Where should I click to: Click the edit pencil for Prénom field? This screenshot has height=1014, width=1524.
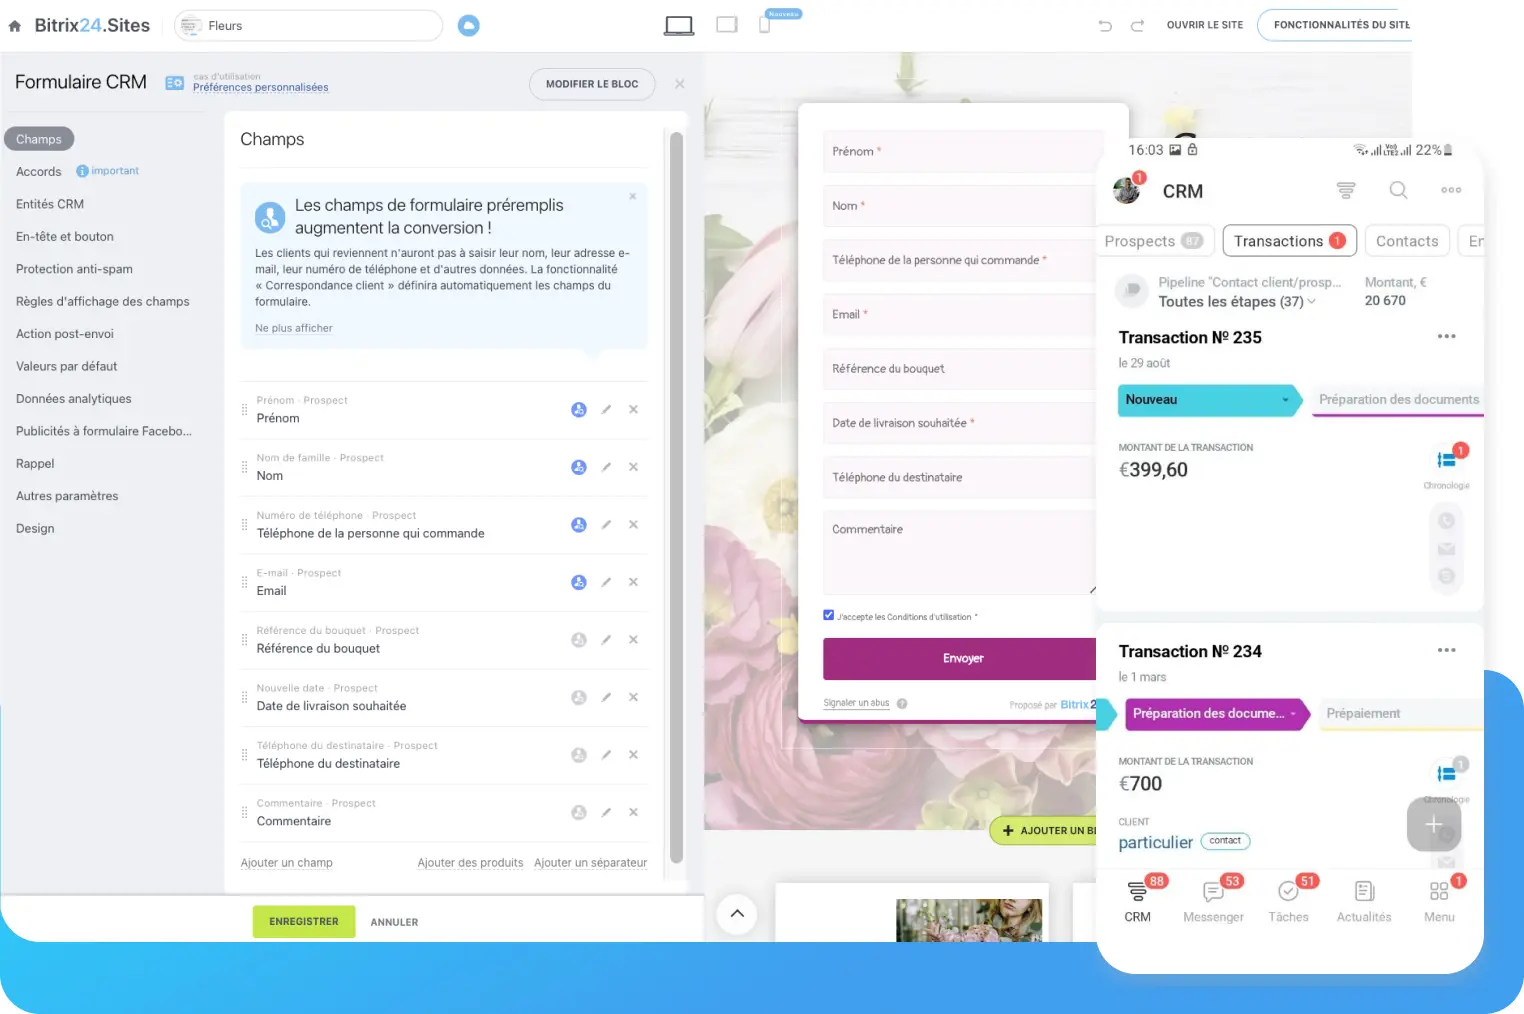[606, 410]
